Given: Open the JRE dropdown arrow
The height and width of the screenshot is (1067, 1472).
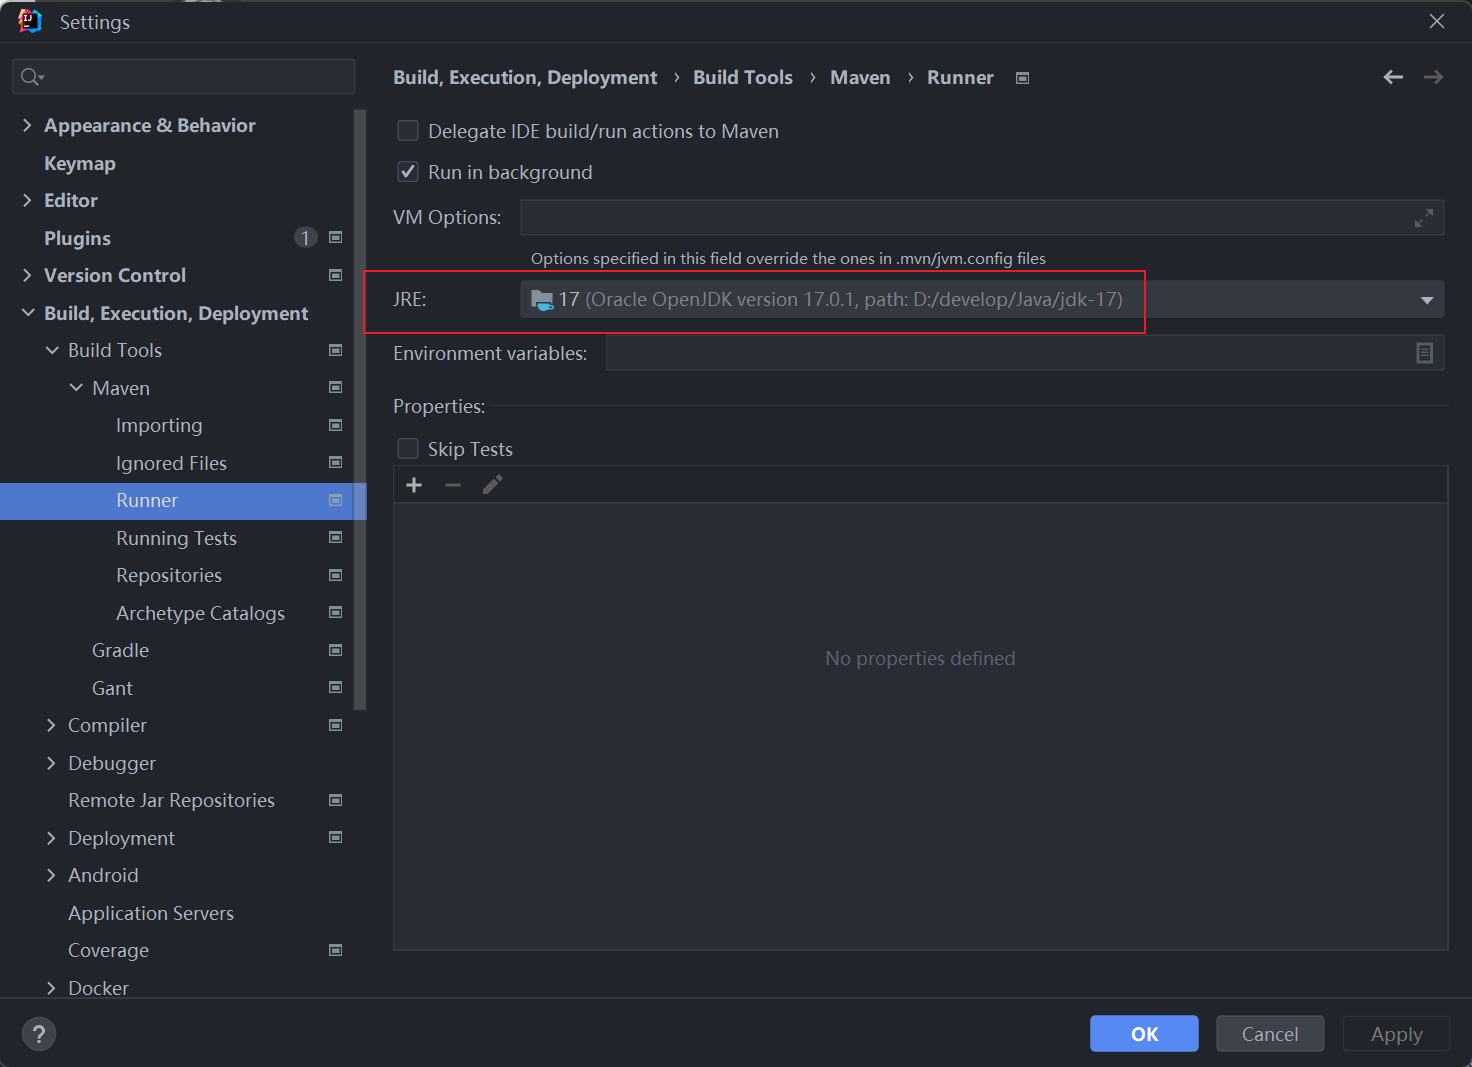Looking at the screenshot, I should 1426,300.
